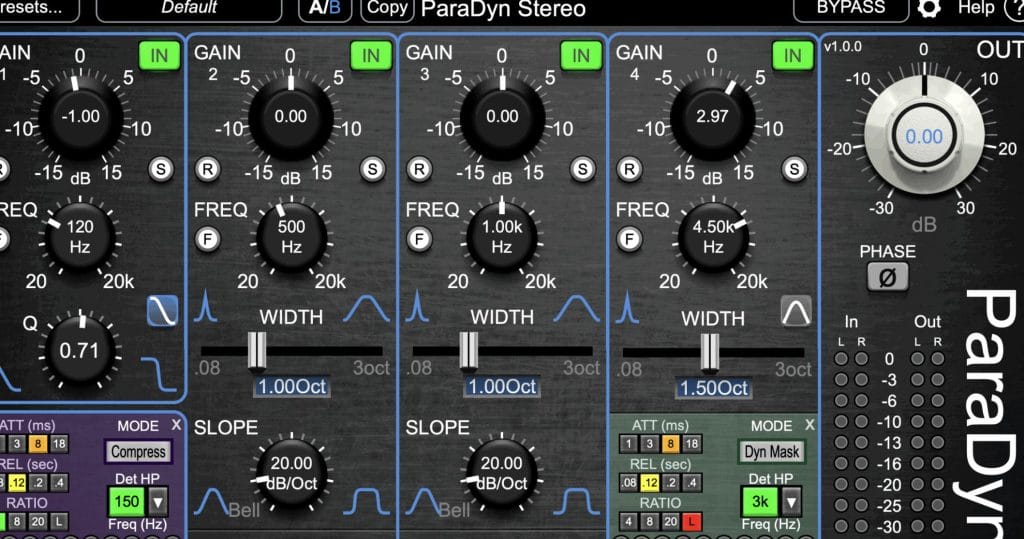The image size is (1024, 539).
Task: Toggle band 1 IN button
Action: click(x=159, y=56)
